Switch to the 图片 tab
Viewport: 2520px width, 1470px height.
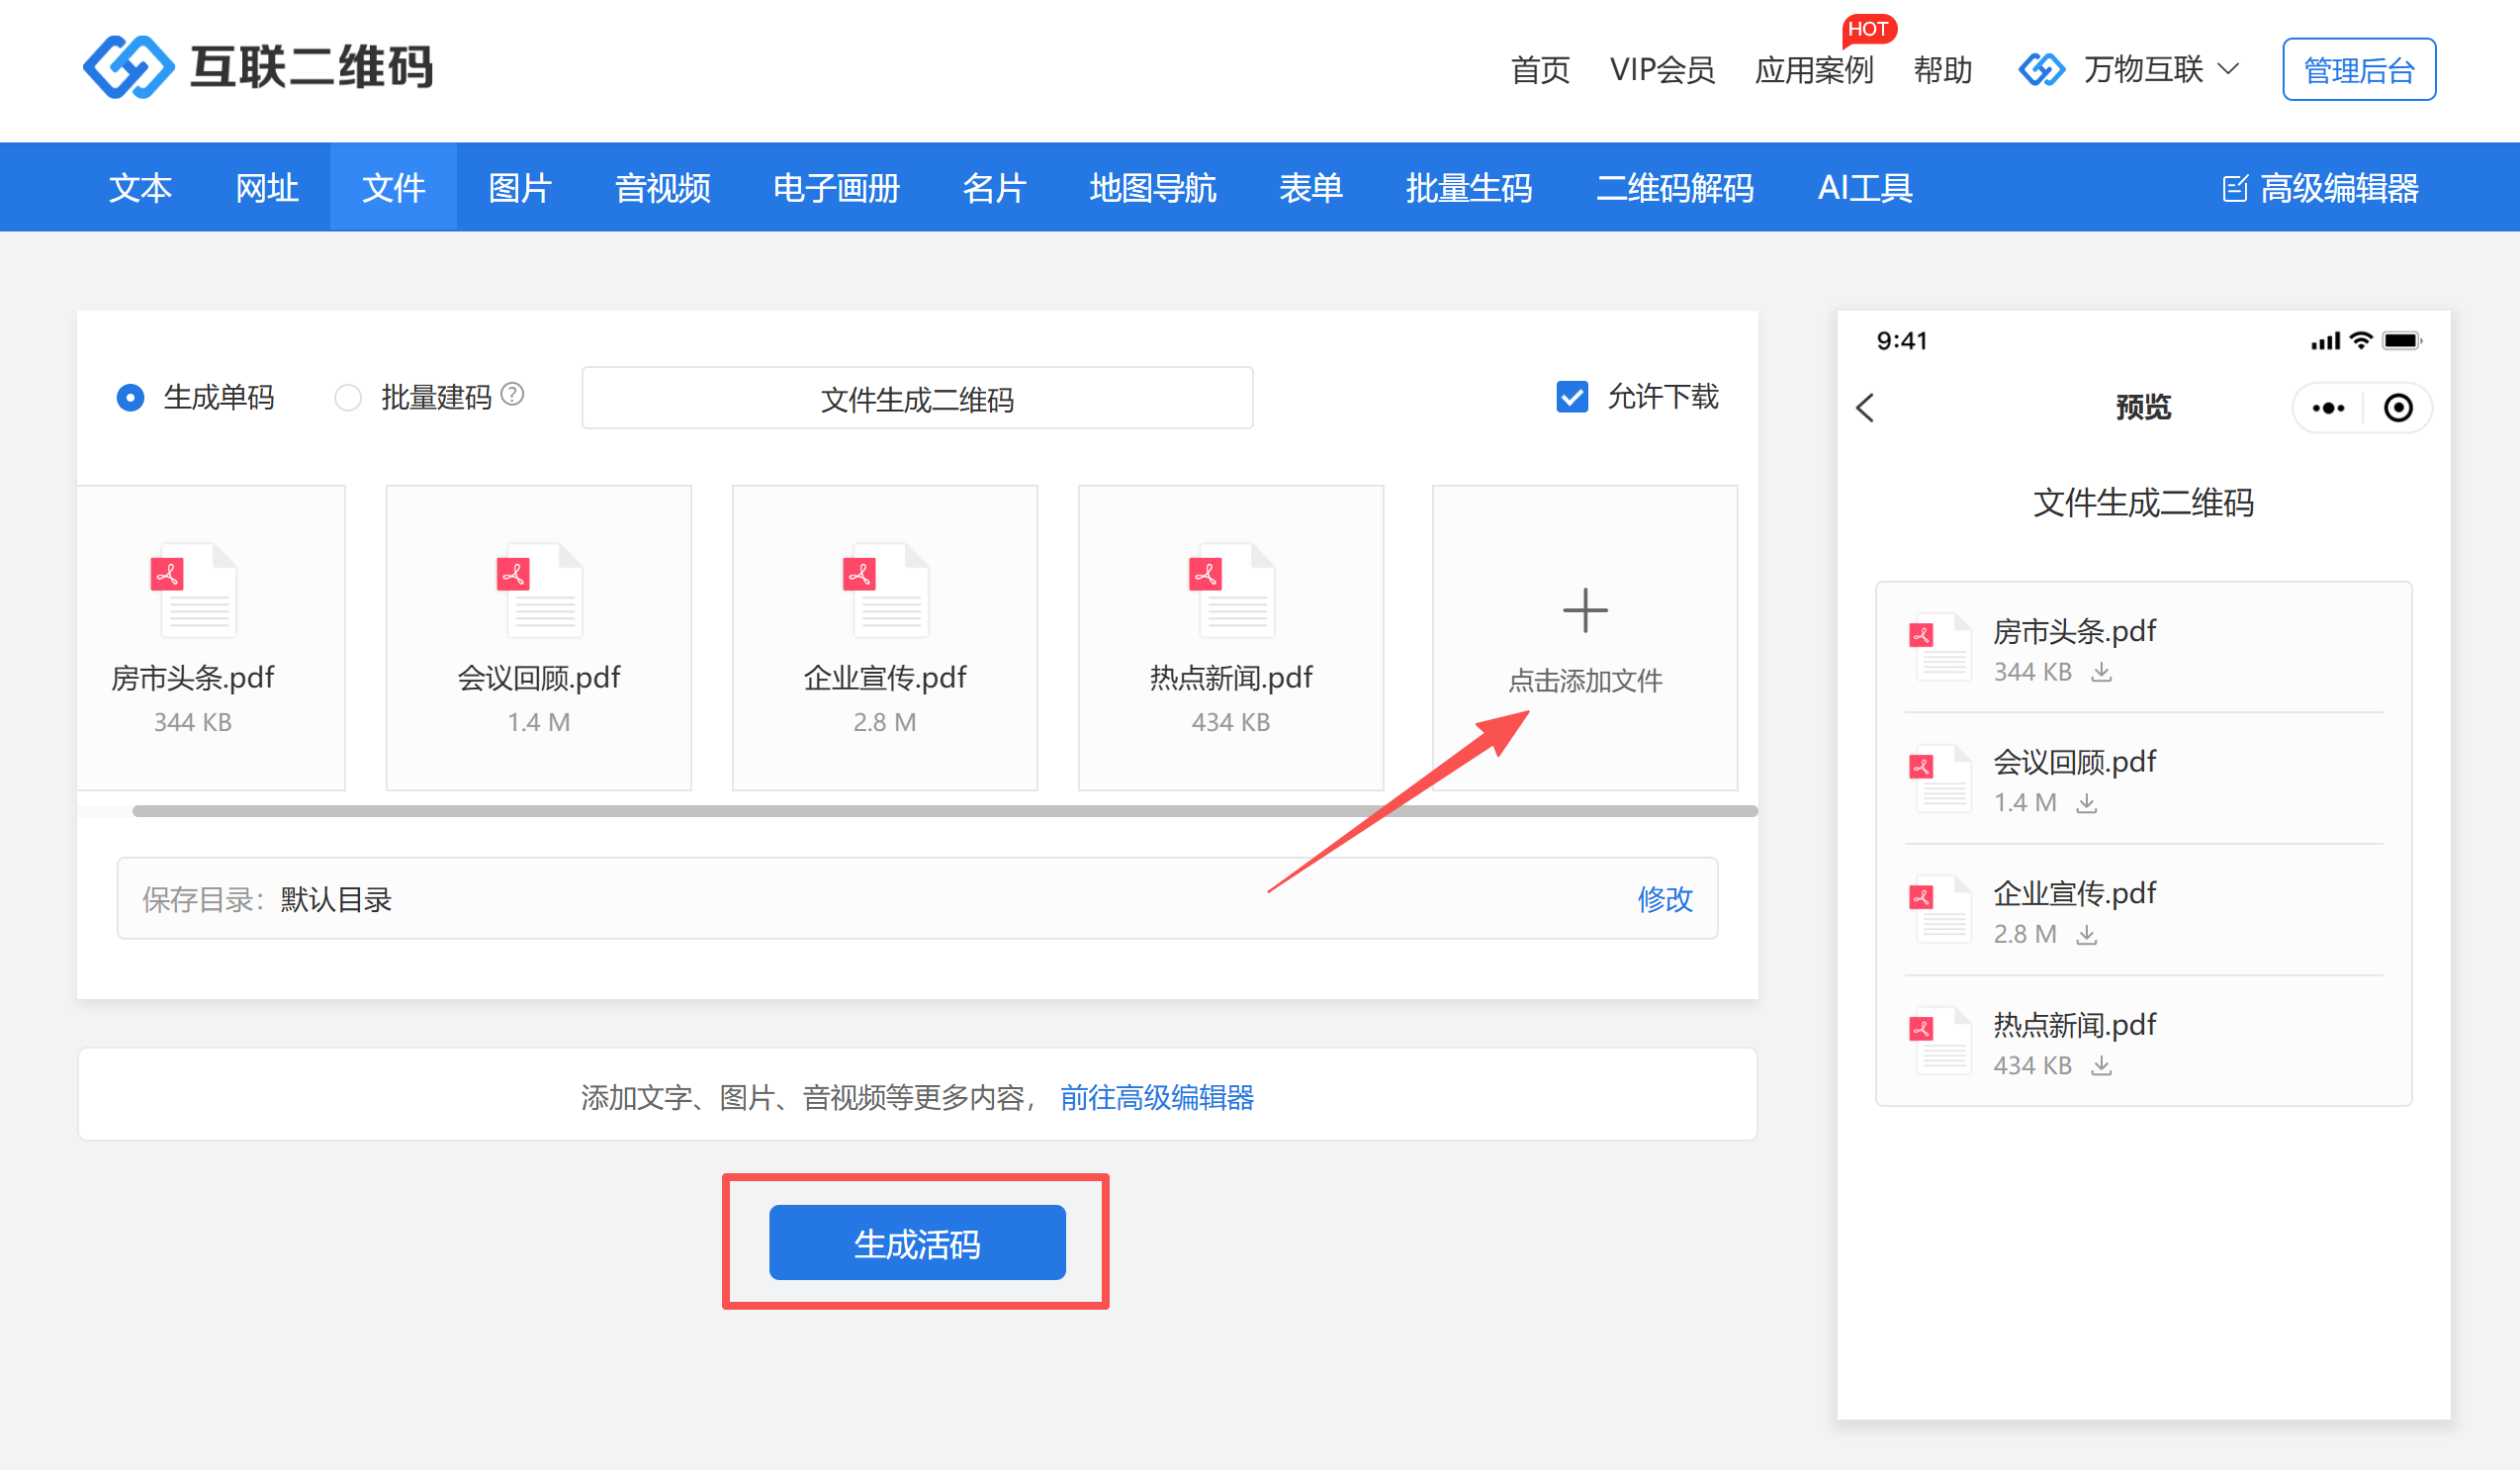520,188
